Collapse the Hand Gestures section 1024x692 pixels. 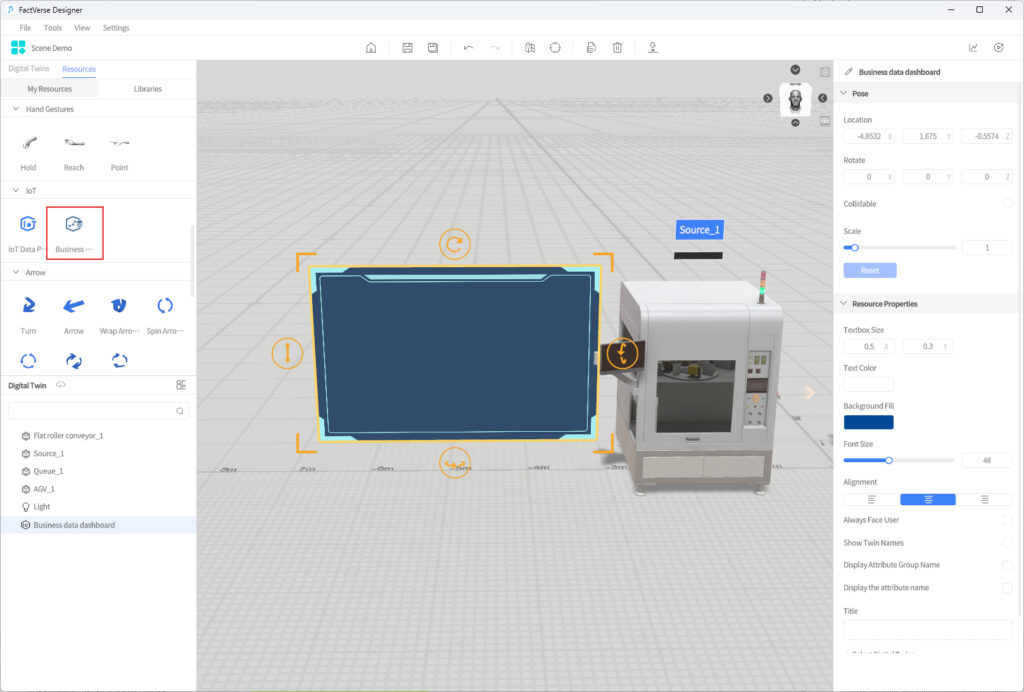pos(16,108)
